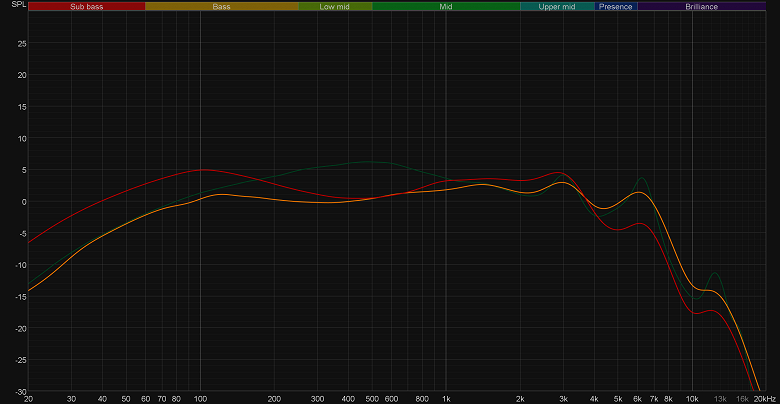780x404 pixels.
Task: Click the 0 dB label on SPL axis
Action: pos(24,202)
